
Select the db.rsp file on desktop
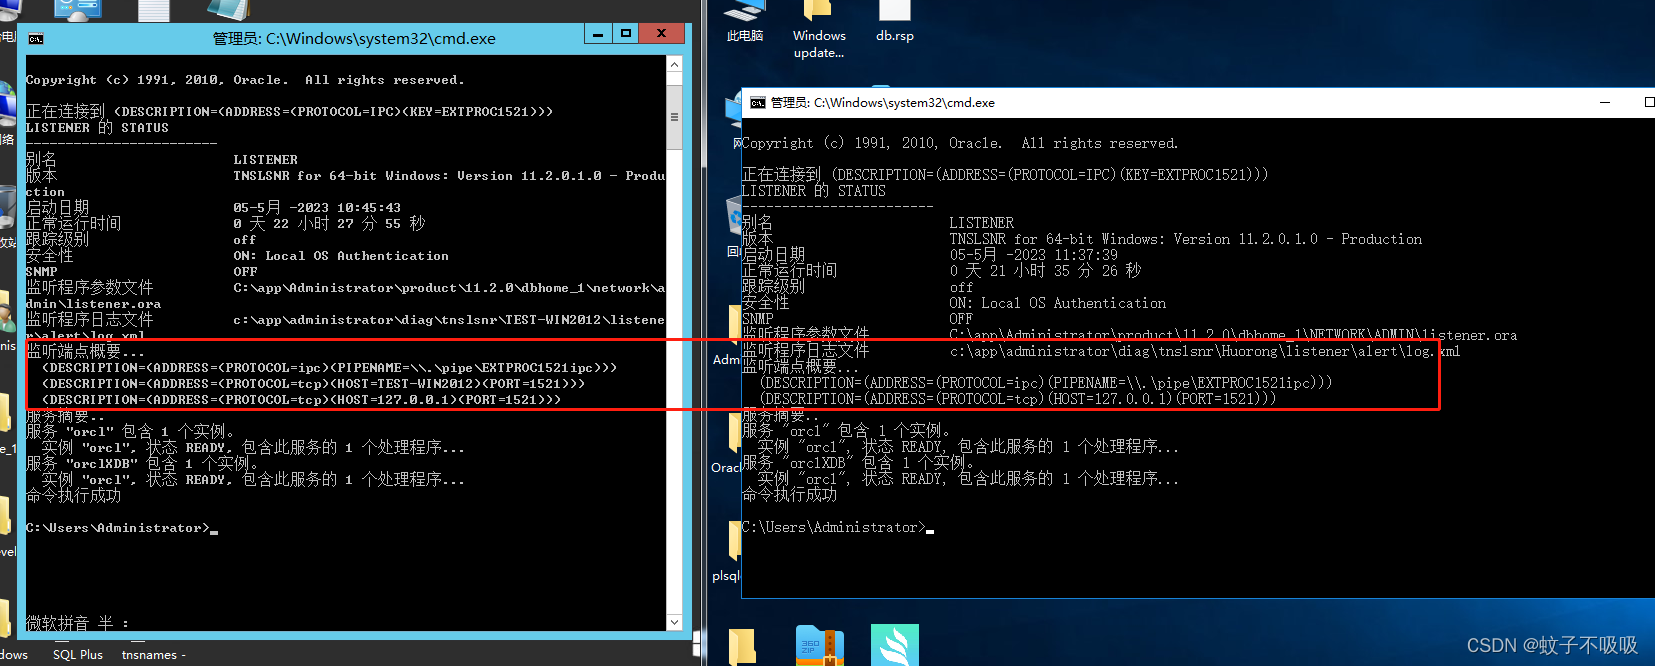coord(895,22)
